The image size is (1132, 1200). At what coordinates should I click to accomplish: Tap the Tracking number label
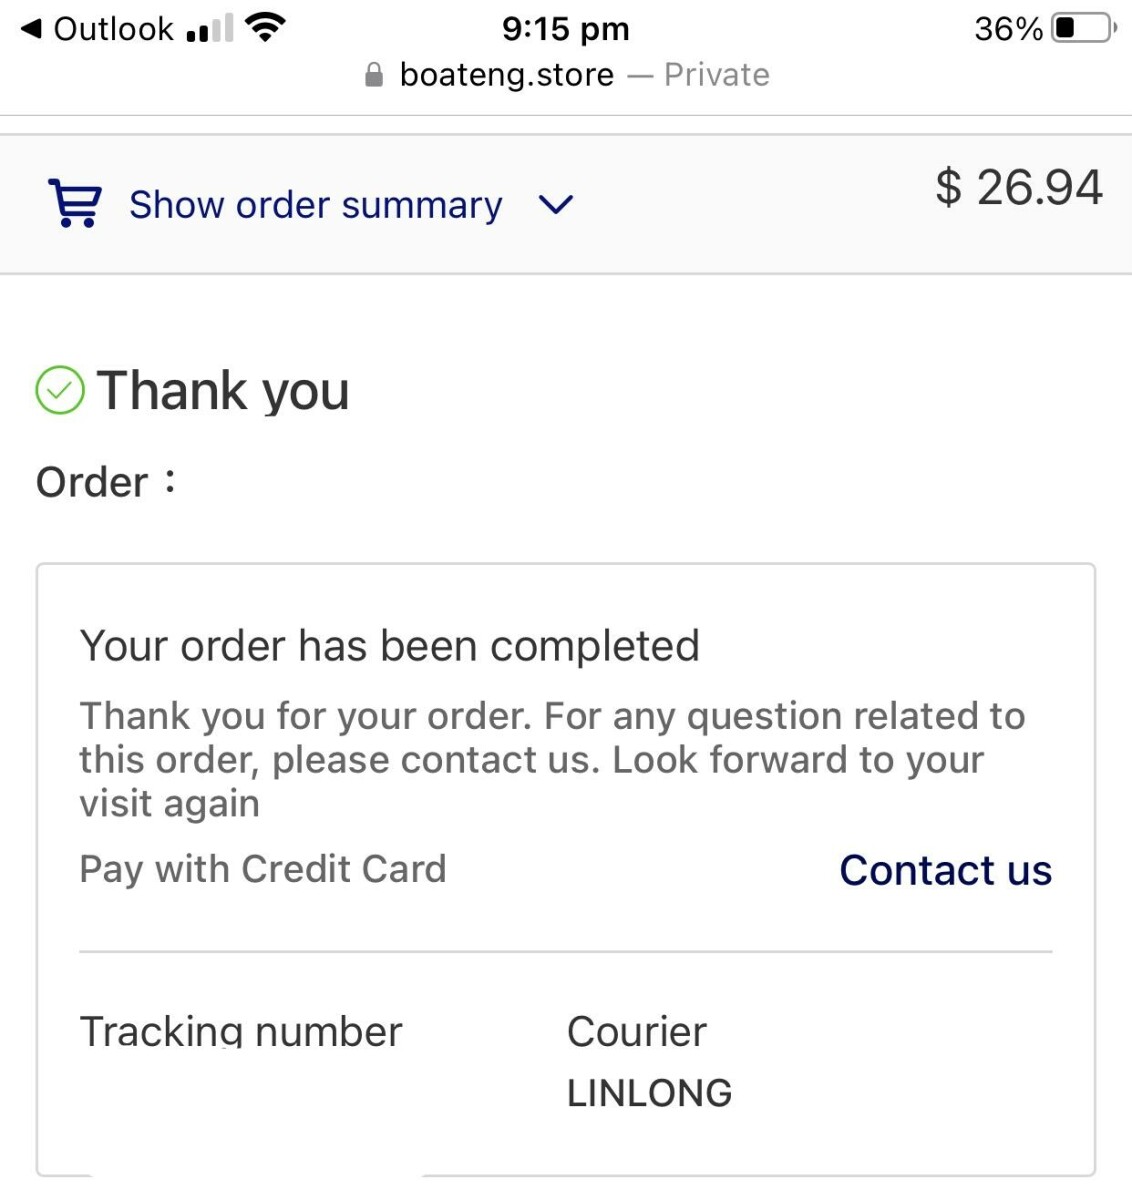pos(240,1031)
